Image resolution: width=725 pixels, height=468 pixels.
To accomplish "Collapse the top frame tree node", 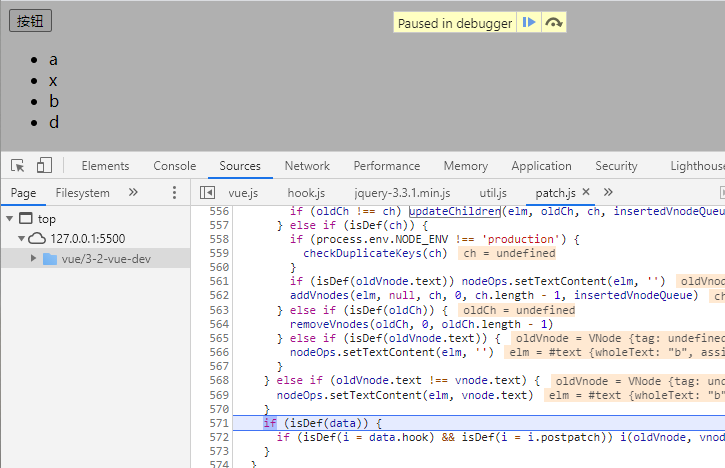I will [10, 218].
